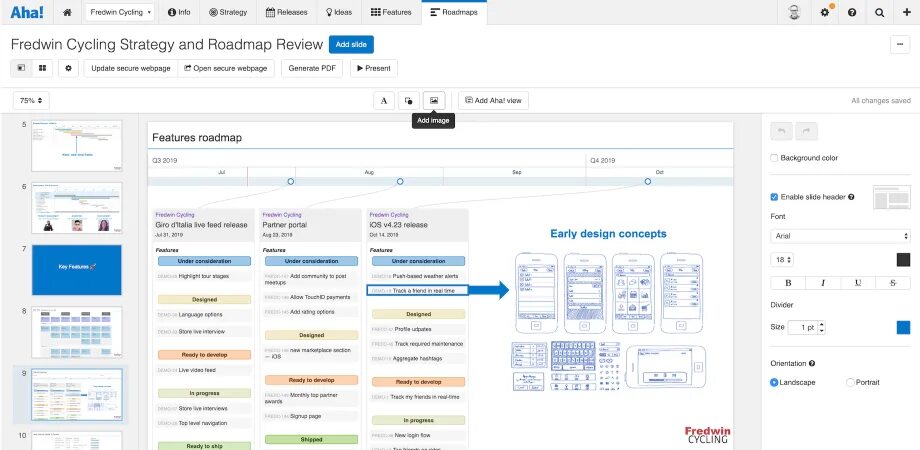Open the Roadmaps tab
The image size is (920, 450).
pyautogui.click(x=454, y=12)
